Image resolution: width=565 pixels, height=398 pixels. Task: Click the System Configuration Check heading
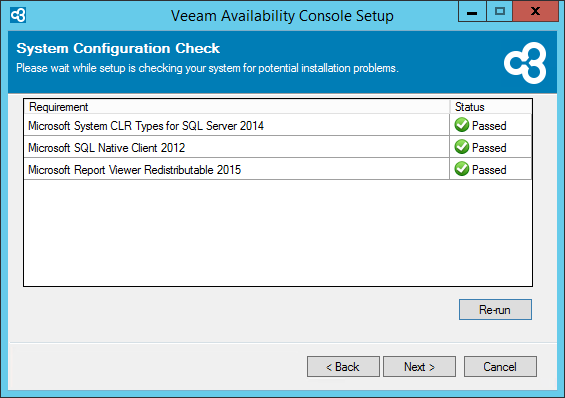click(118, 48)
